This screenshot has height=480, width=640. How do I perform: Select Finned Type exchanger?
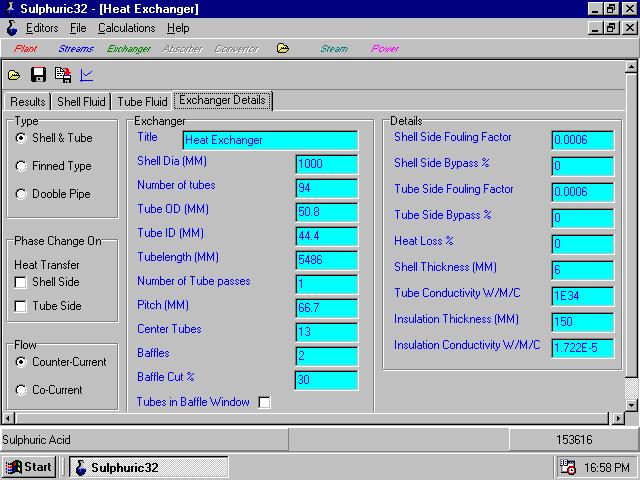(53, 166)
